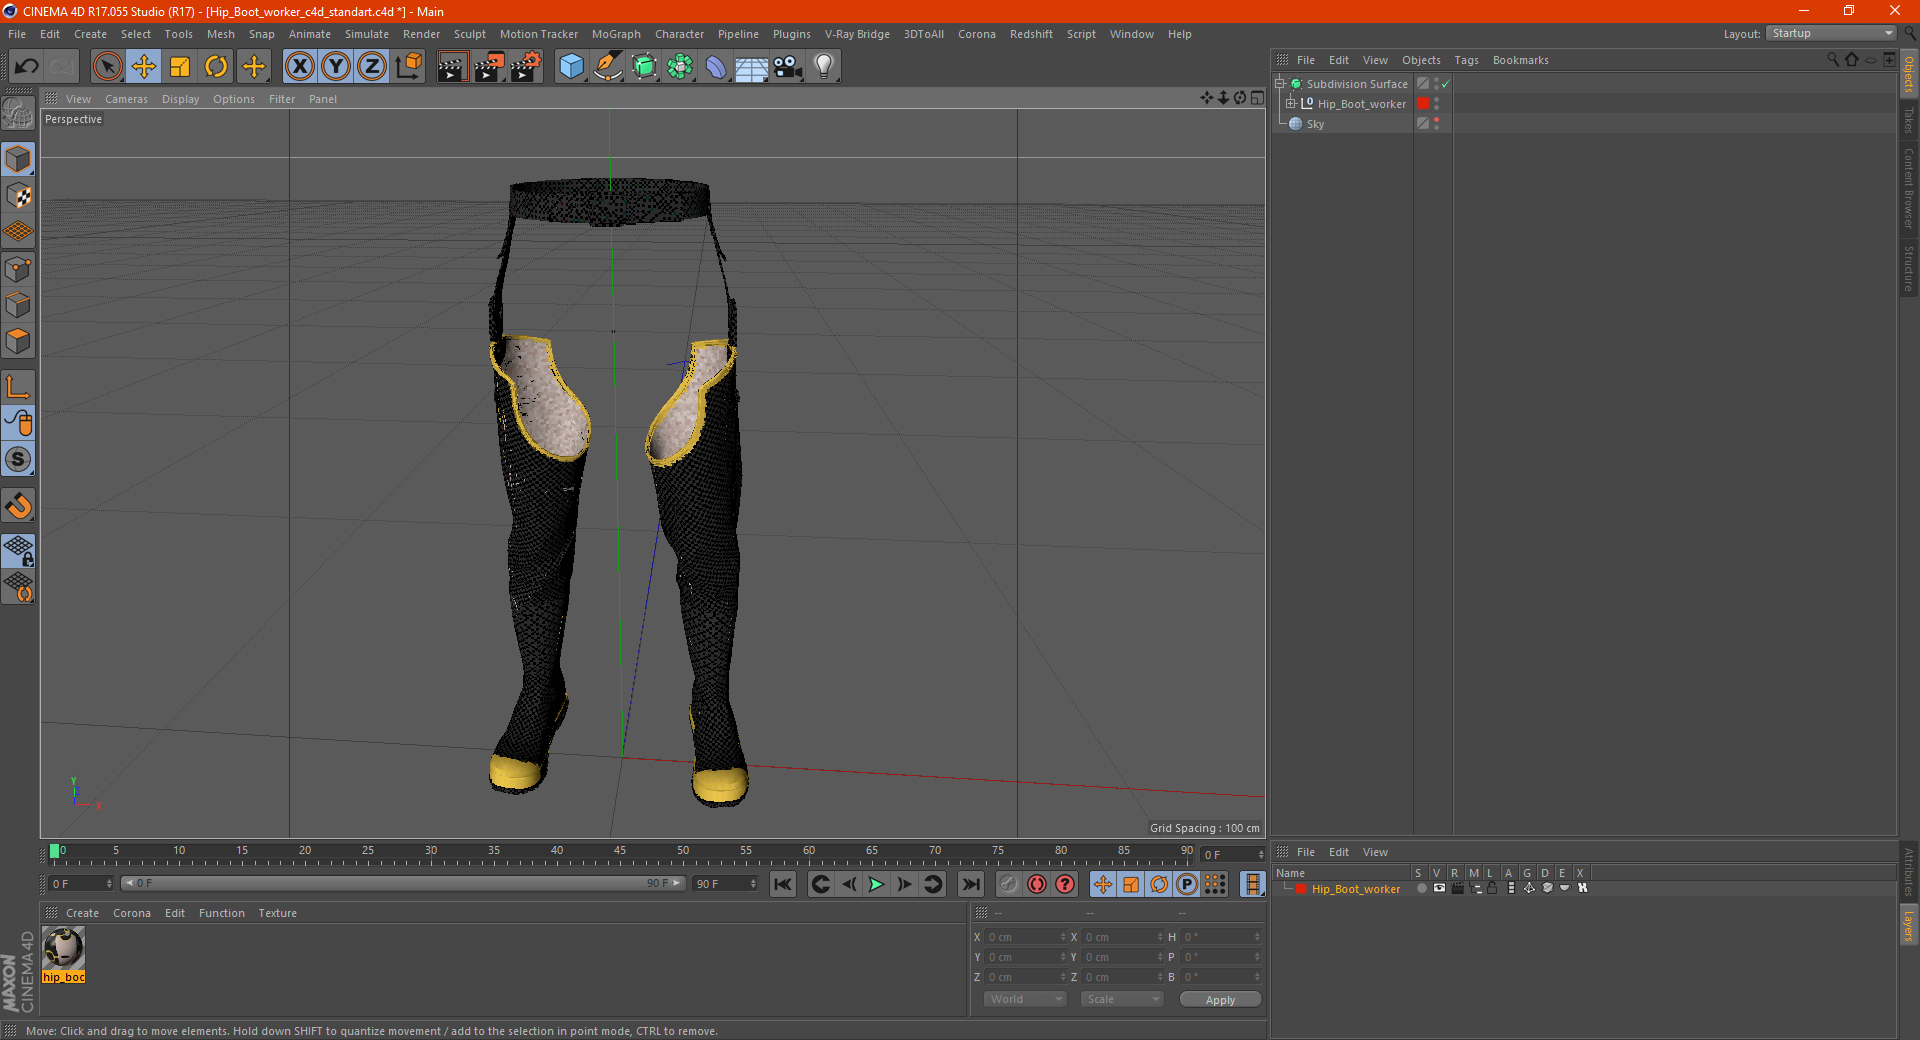Add subdivision surface generator icon
This screenshot has height=1040, width=1920.
click(x=644, y=67)
